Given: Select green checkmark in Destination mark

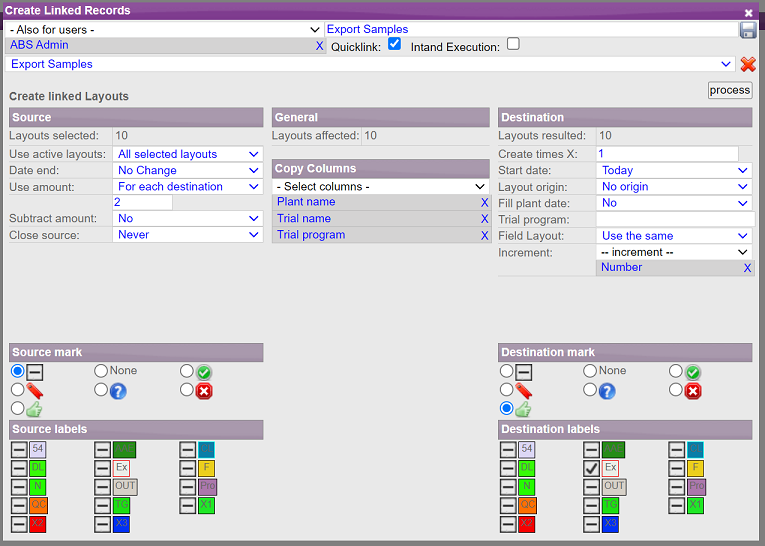Looking at the screenshot, I should 676,371.
